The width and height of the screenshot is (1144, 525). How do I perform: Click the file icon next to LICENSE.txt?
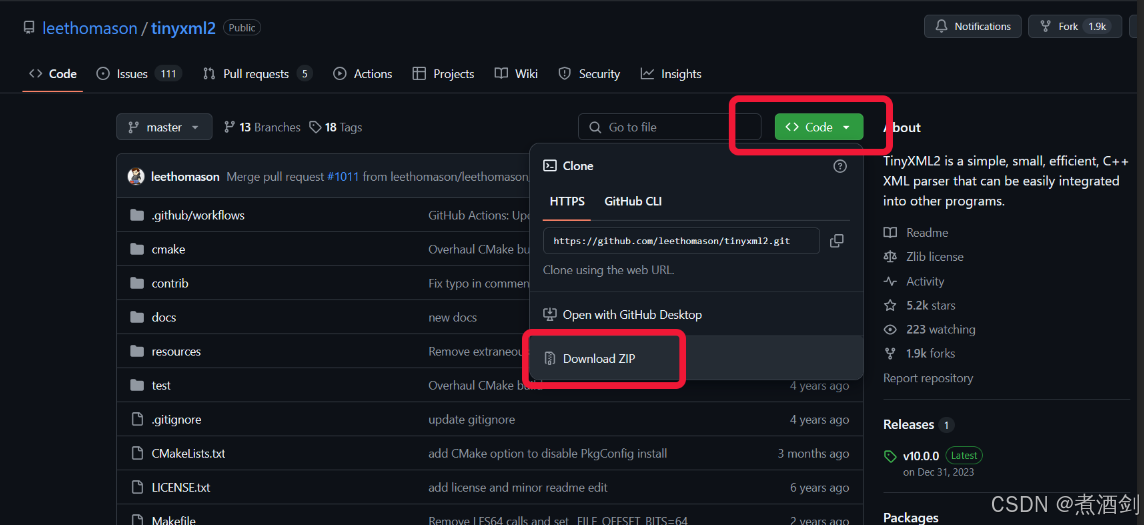click(136, 487)
